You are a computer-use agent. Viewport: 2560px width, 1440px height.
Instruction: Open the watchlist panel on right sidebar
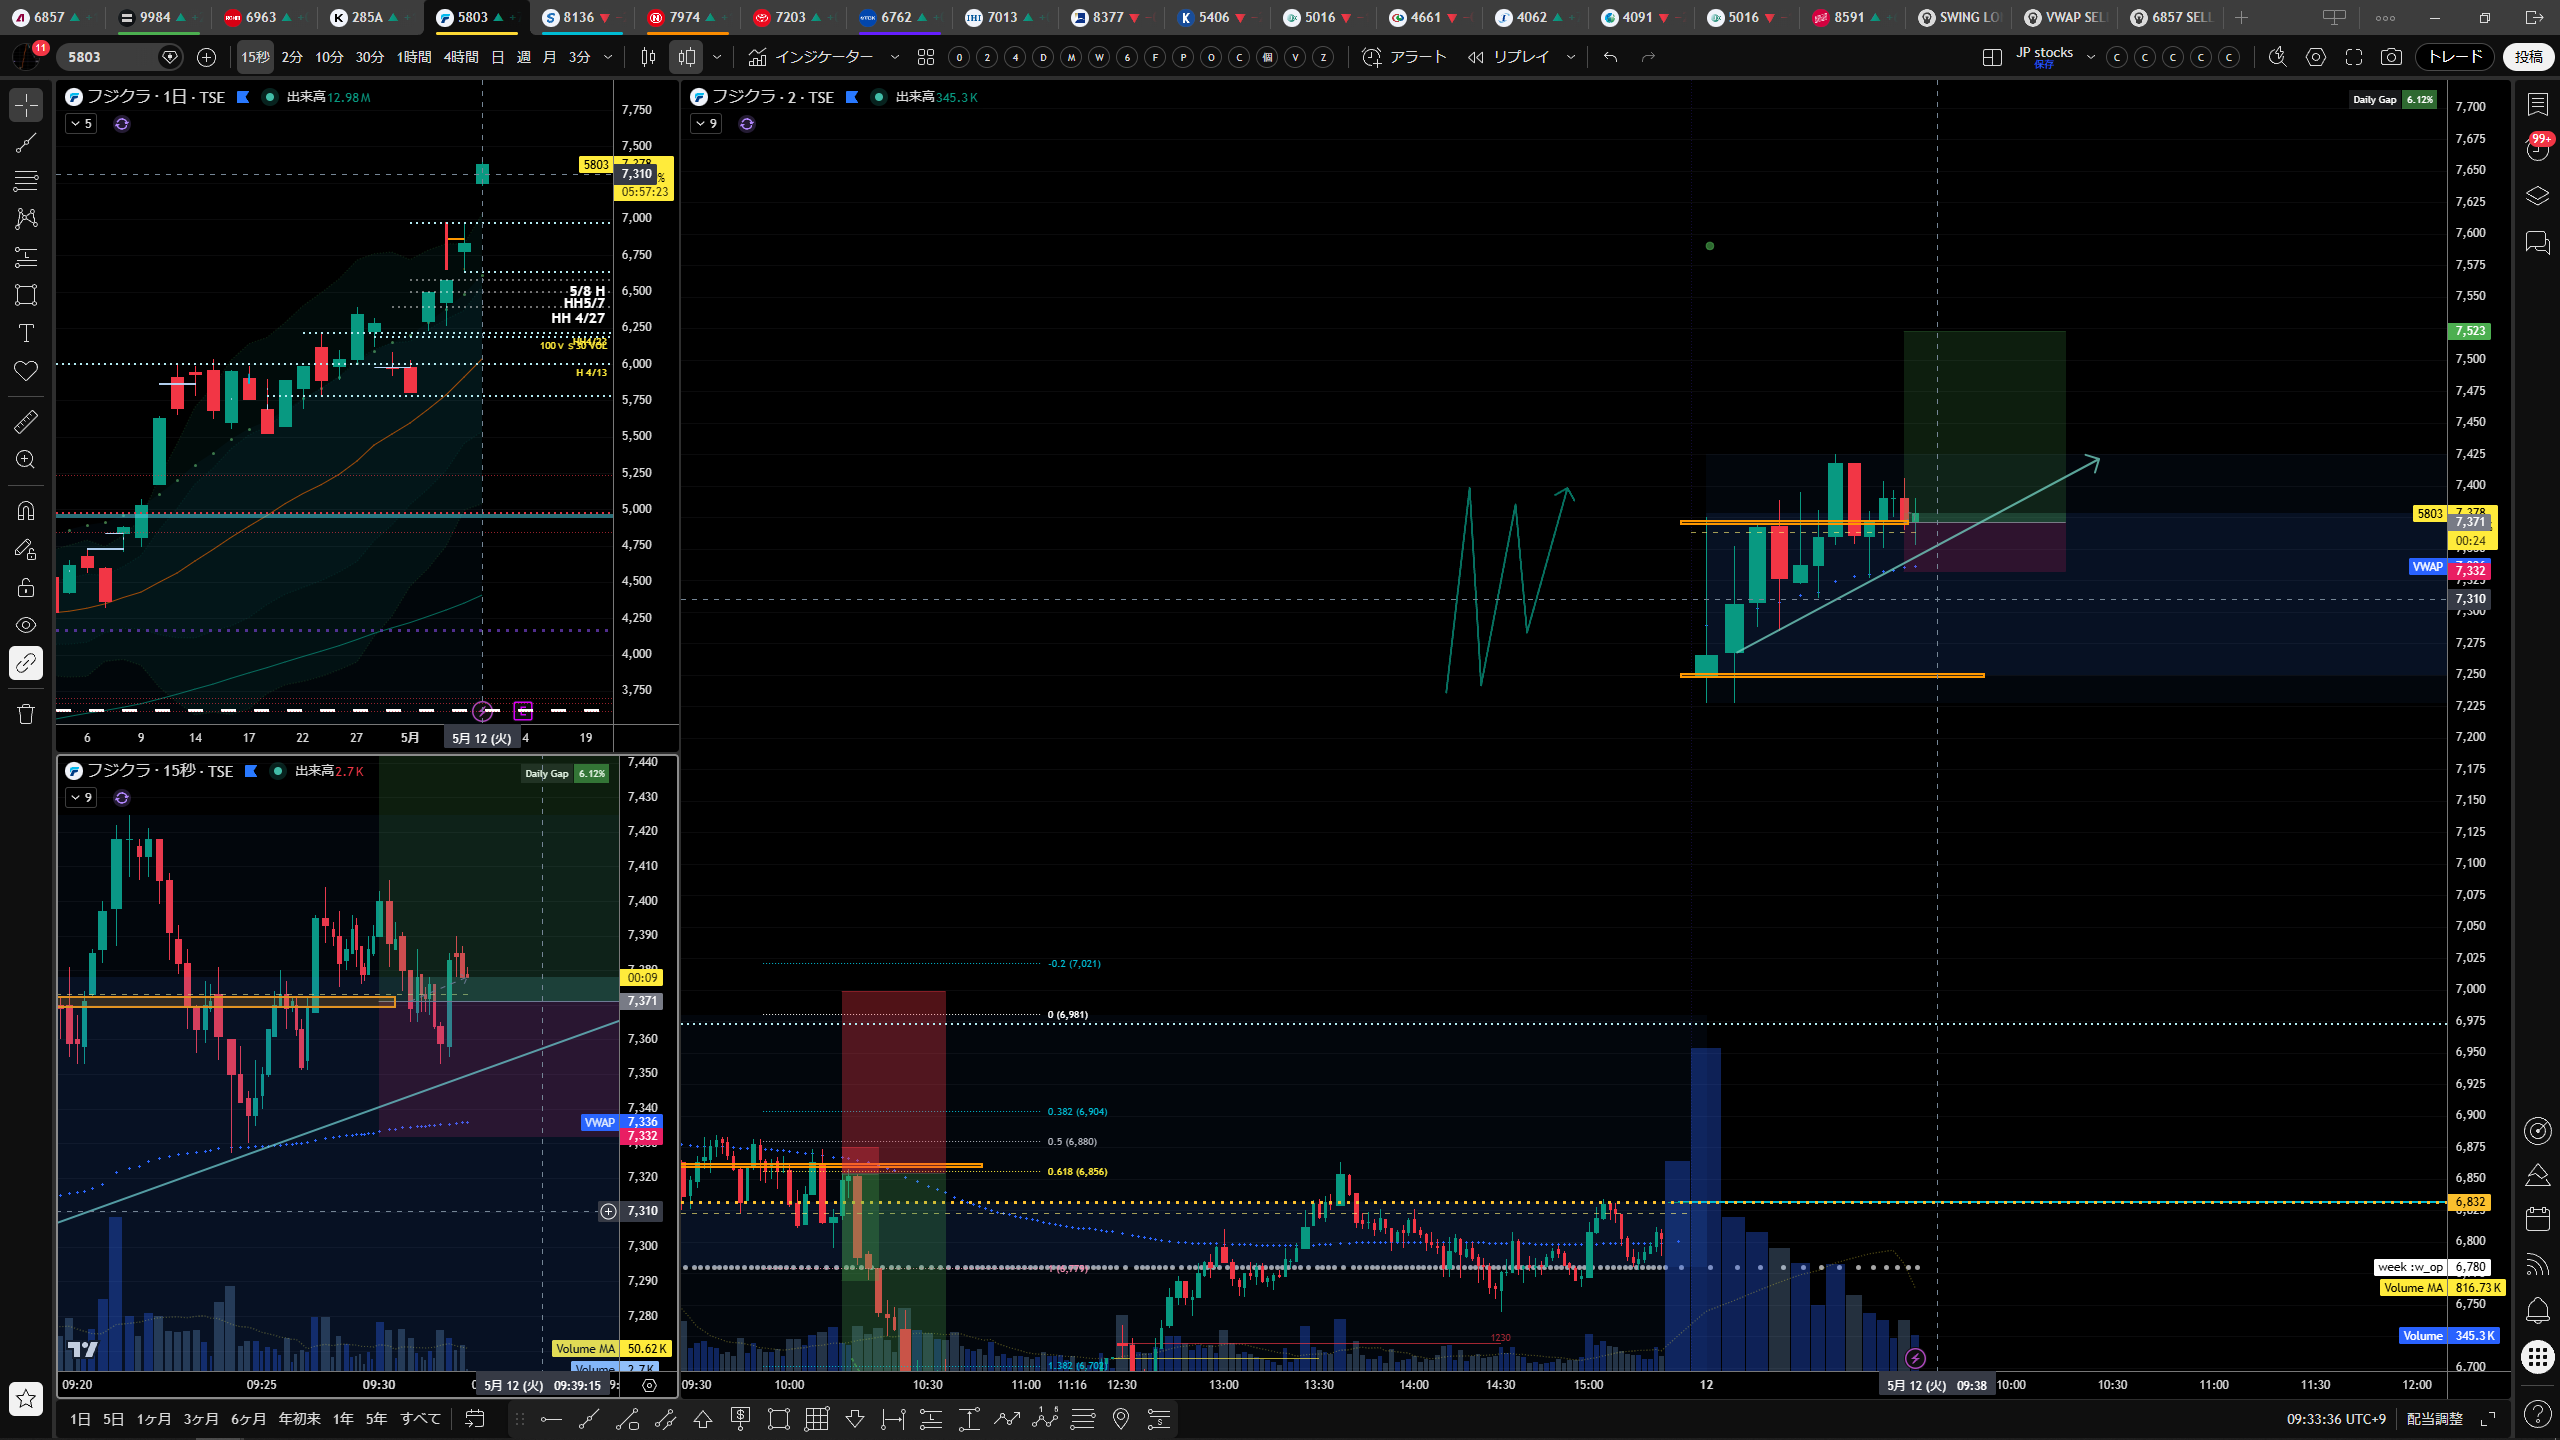(x=2538, y=104)
